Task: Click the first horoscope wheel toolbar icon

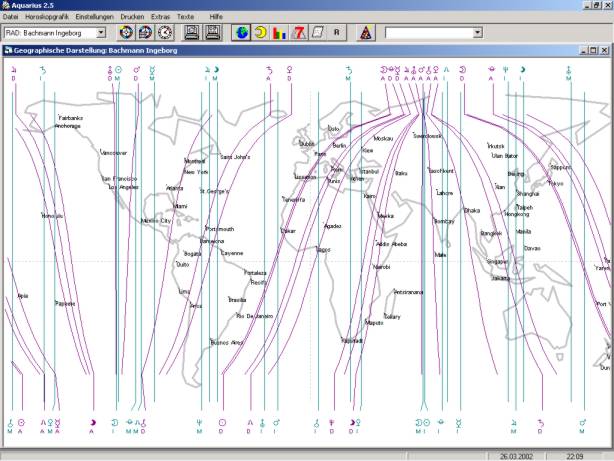Action: pyautogui.click(x=125, y=33)
